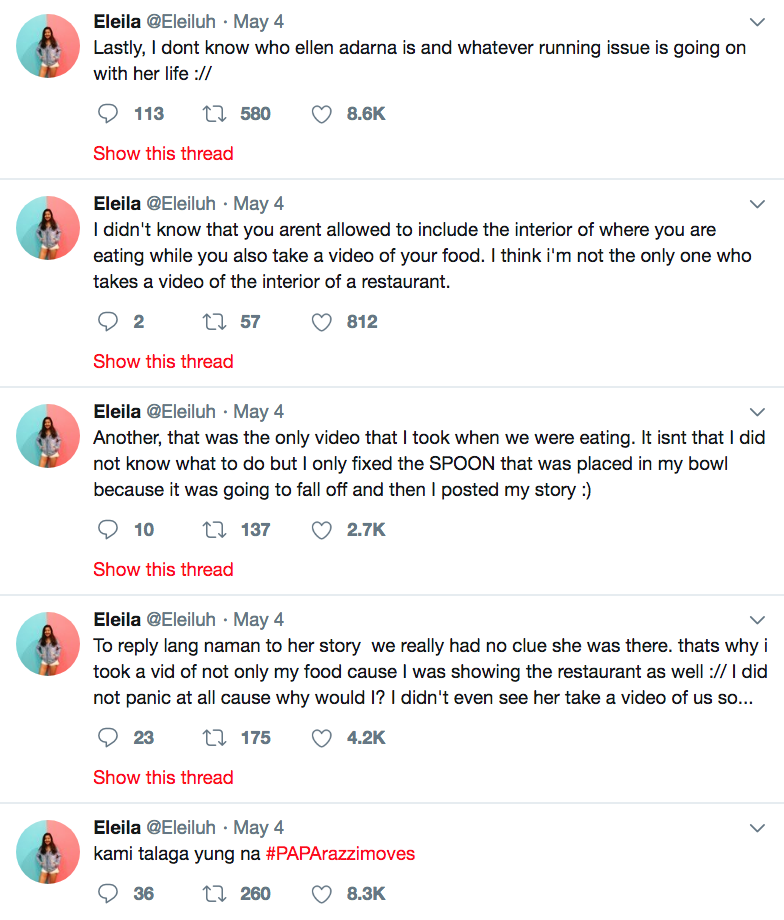
Task: Retweet the tweet with 260 retweets
Action: (213, 894)
